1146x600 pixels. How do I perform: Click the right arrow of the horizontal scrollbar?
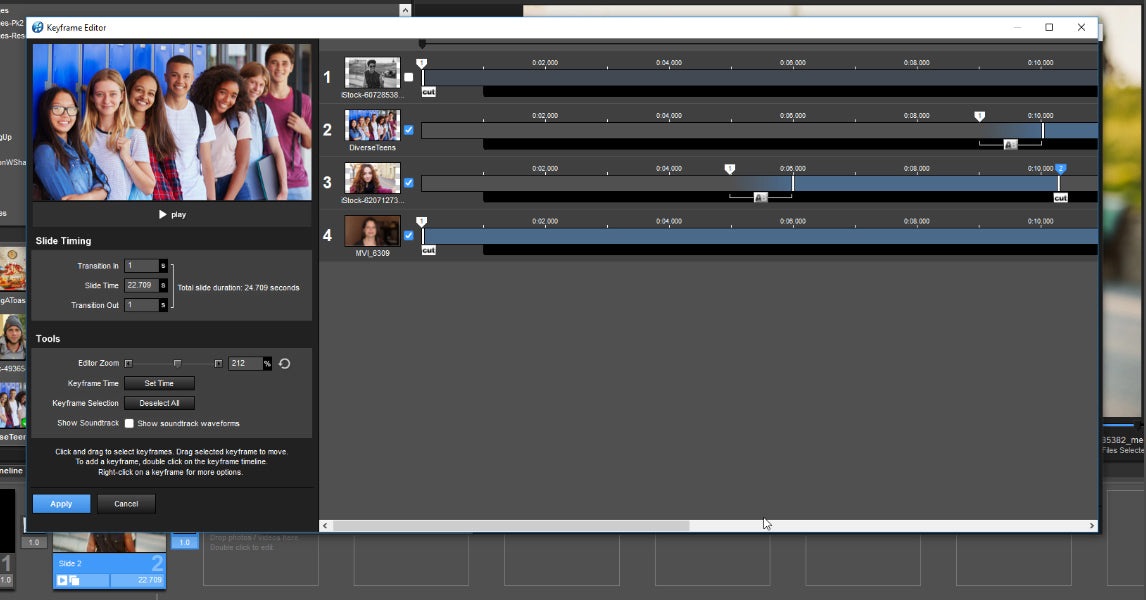click(1090, 525)
